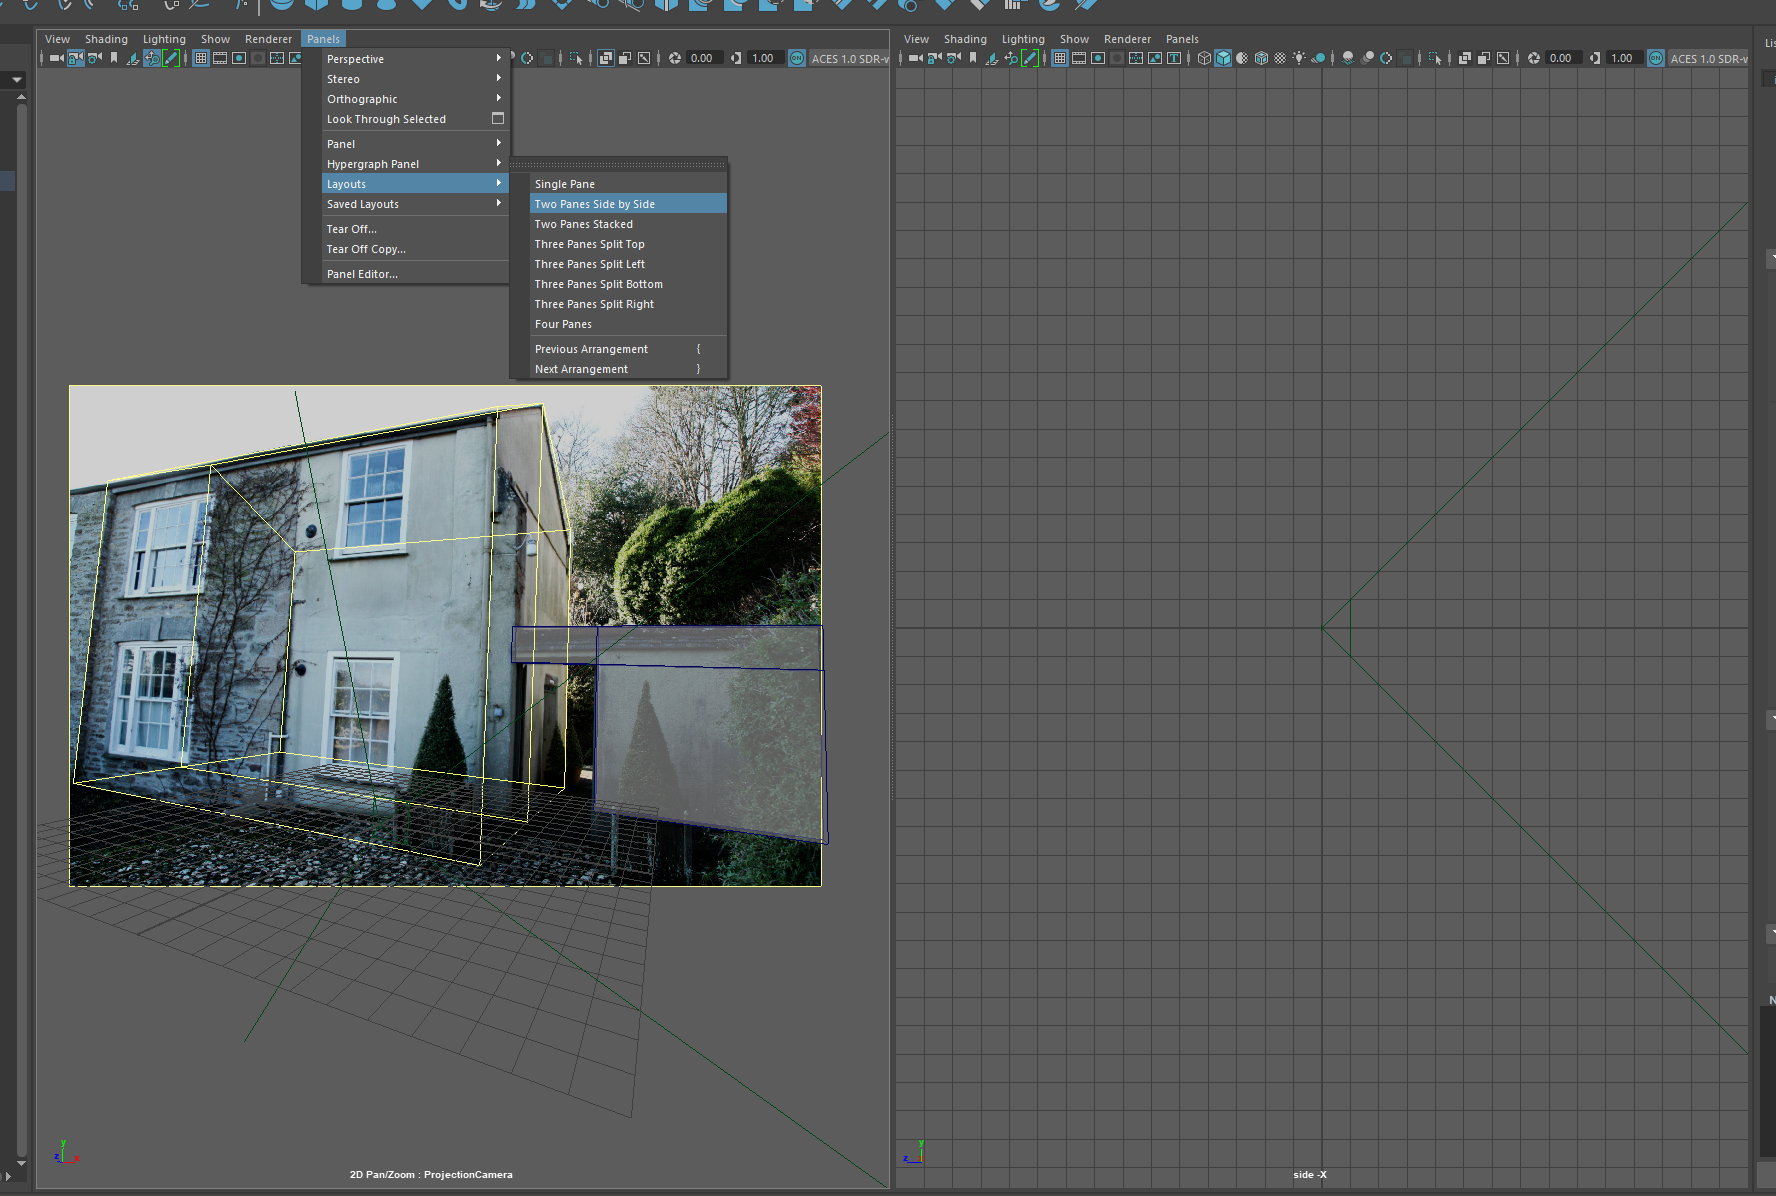Toggle Grid display in left viewport toolbar
The width and height of the screenshot is (1776, 1196).
(201, 58)
